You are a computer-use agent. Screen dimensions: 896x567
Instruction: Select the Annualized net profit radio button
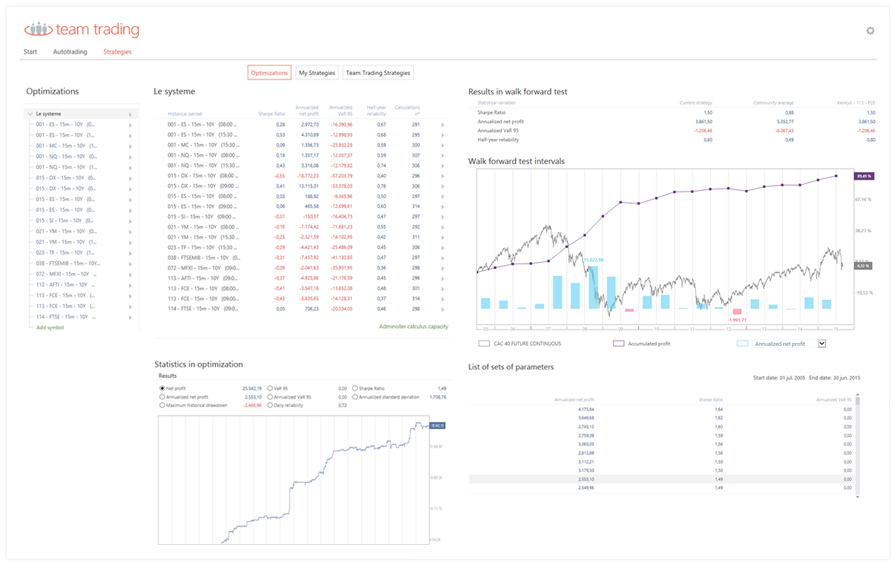[x=163, y=397]
